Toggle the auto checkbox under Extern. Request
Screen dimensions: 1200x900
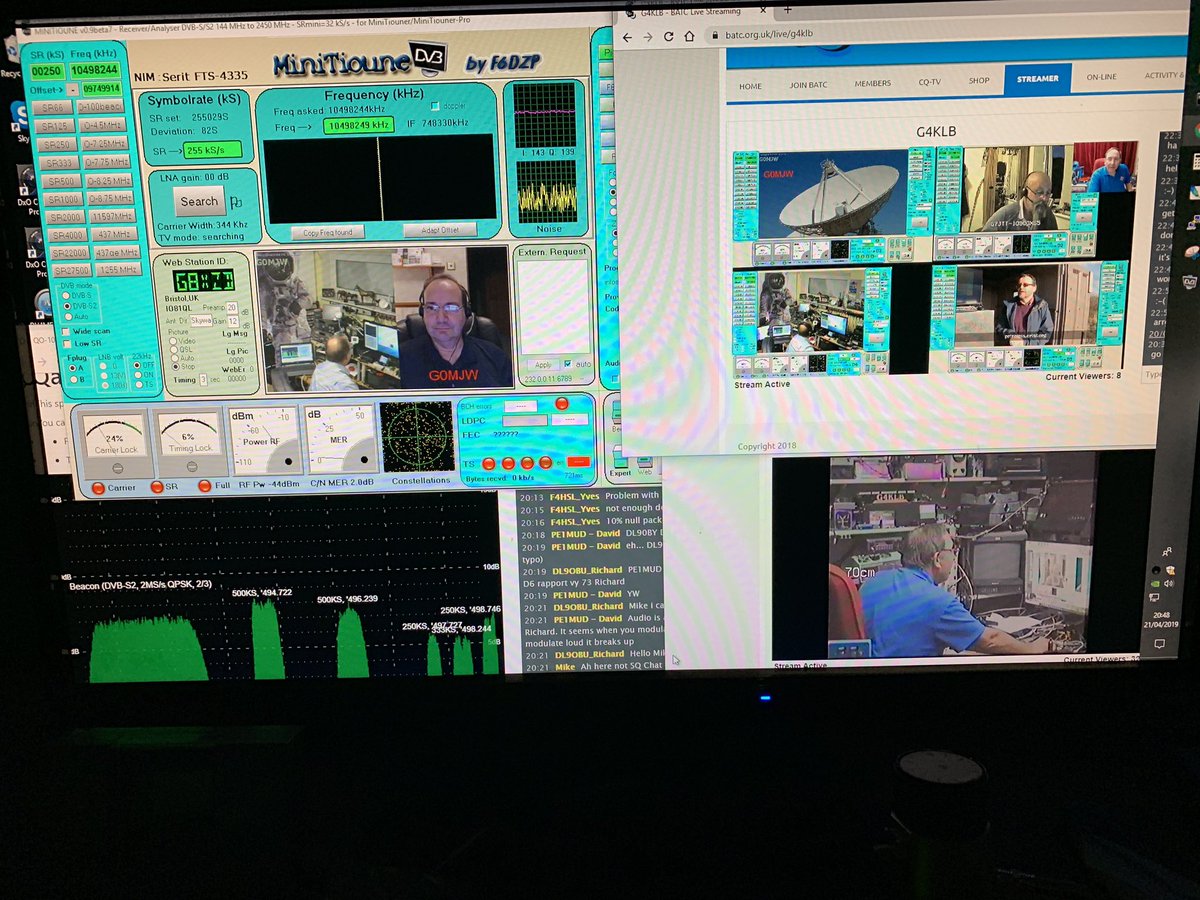[x=568, y=364]
